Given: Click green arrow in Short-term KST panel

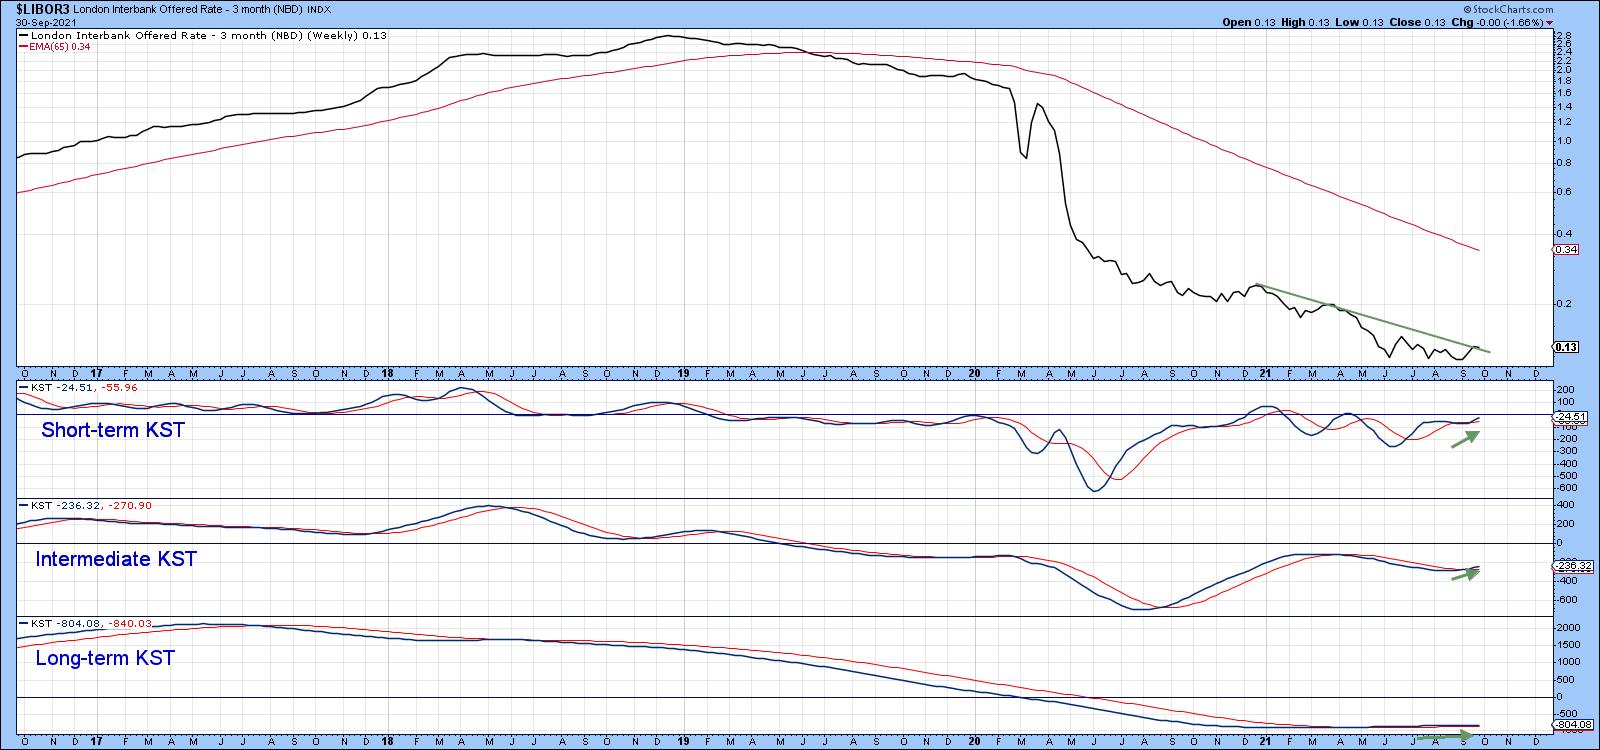Looking at the screenshot, I should click(1464, 439).
